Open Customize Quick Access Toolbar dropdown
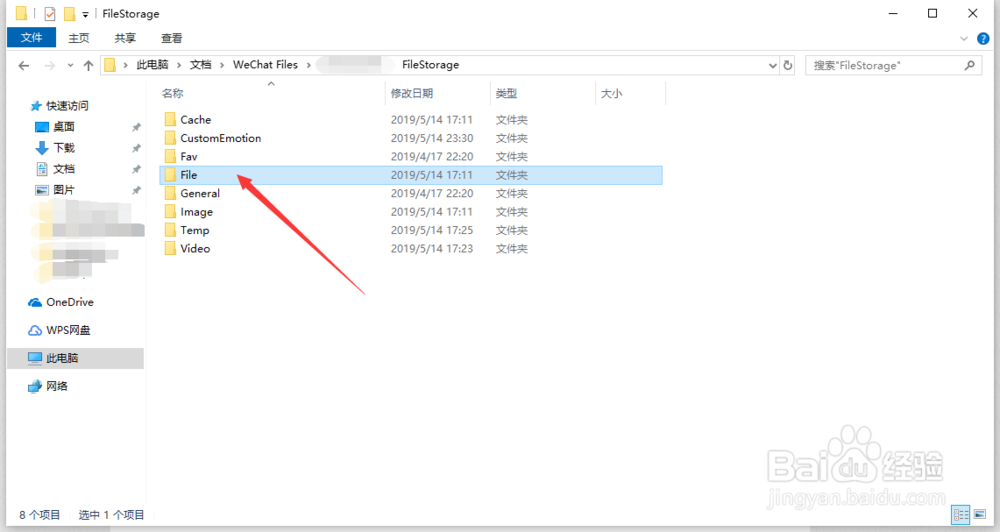1000x532 pixels. [x=85, y=14]
